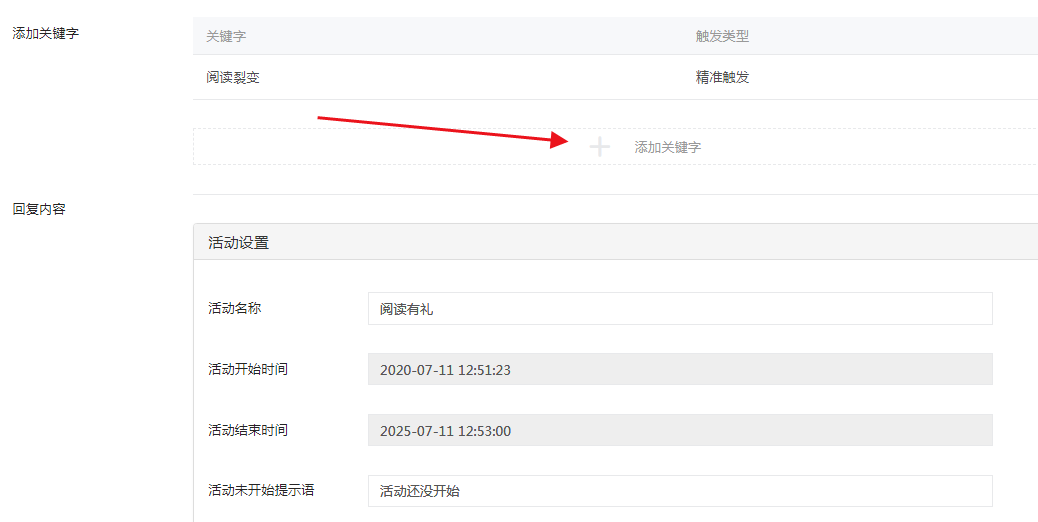
Task: Select the 阅读裂变 keyword cell
Action: (x=233, y=77)
